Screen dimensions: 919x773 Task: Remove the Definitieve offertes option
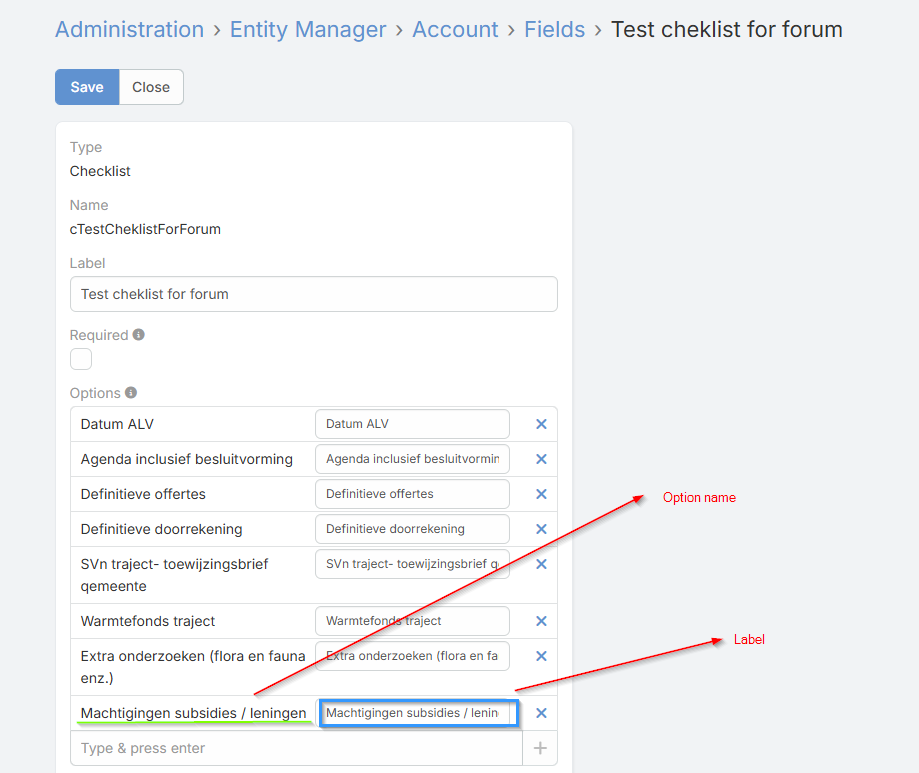click(x=541, y=494)
